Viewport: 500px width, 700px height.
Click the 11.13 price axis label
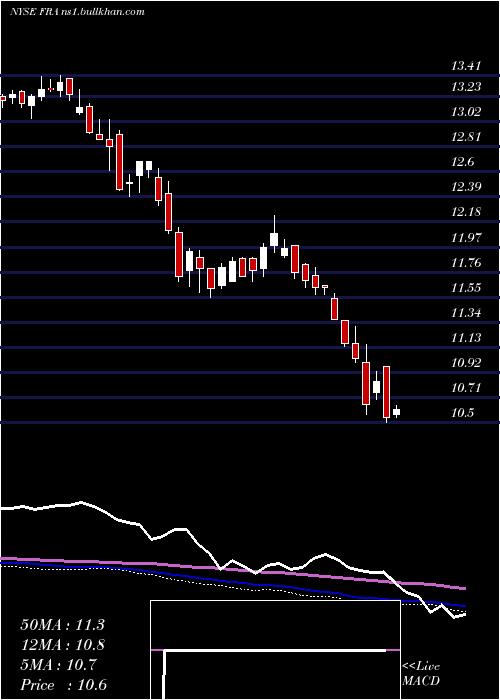tap(466, 338)
